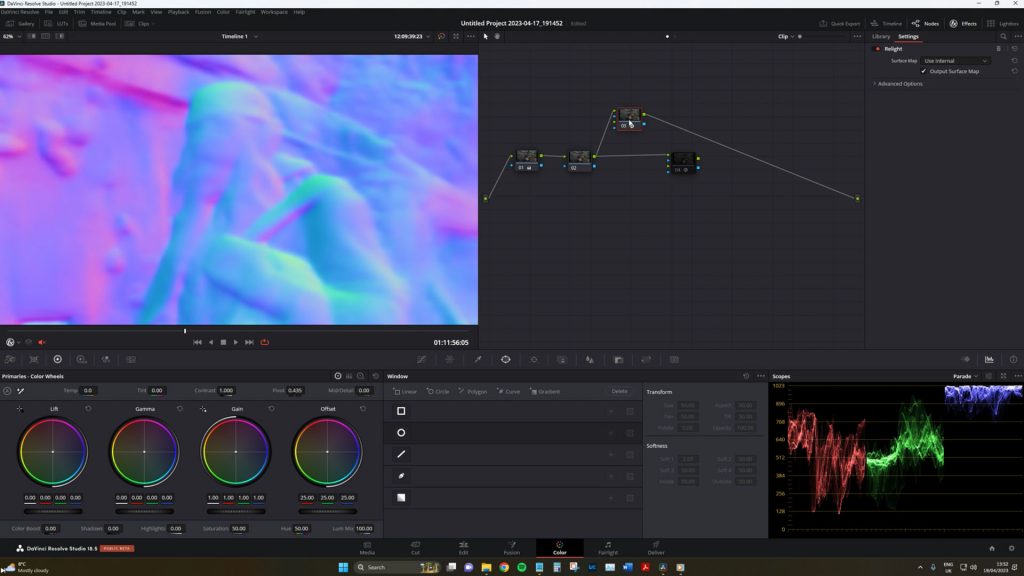
Task: Reset the Lift color wheel
Action: pyautogui.click(x=88, y=409)
